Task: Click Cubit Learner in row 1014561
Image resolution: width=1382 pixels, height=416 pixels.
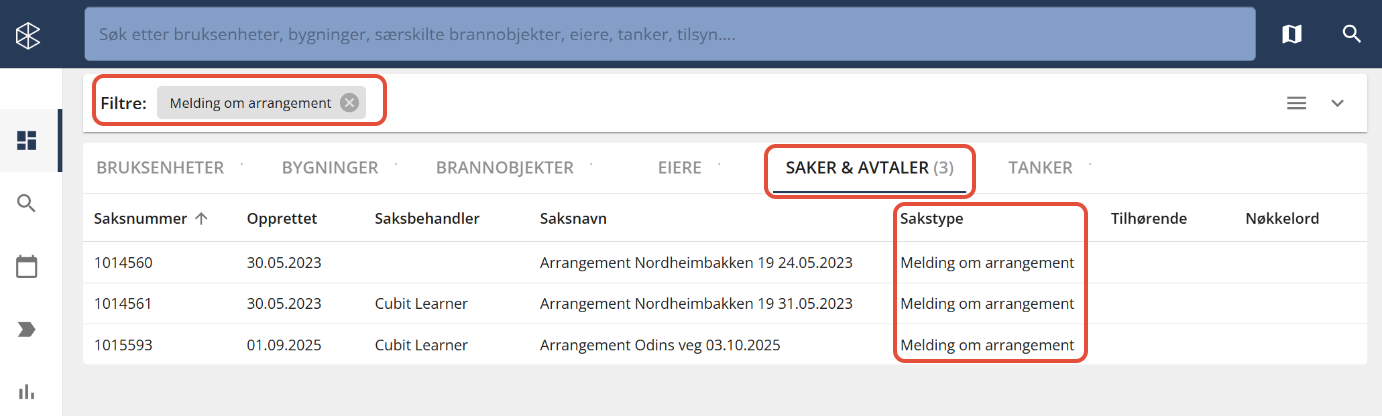Action: [421, 304]
